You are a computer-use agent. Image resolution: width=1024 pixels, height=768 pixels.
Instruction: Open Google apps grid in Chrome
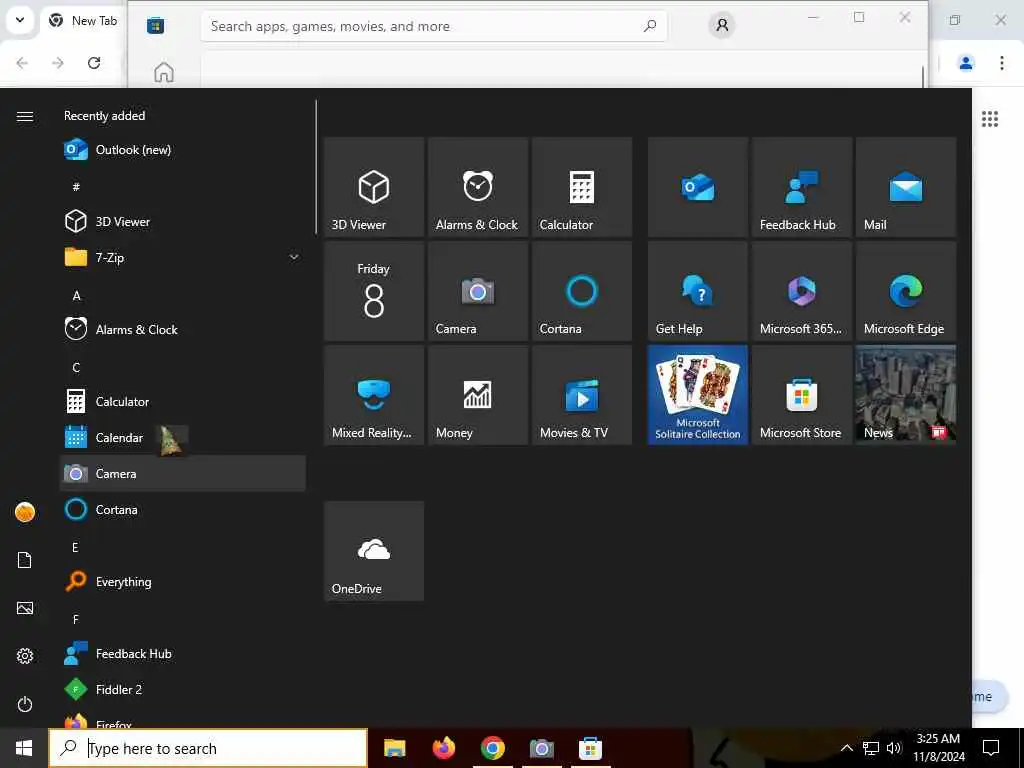[x=990, y=119]
